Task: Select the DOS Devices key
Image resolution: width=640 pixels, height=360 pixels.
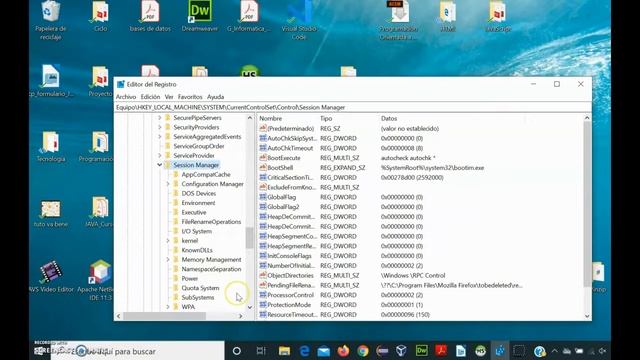Action: (x=198, y=193)
